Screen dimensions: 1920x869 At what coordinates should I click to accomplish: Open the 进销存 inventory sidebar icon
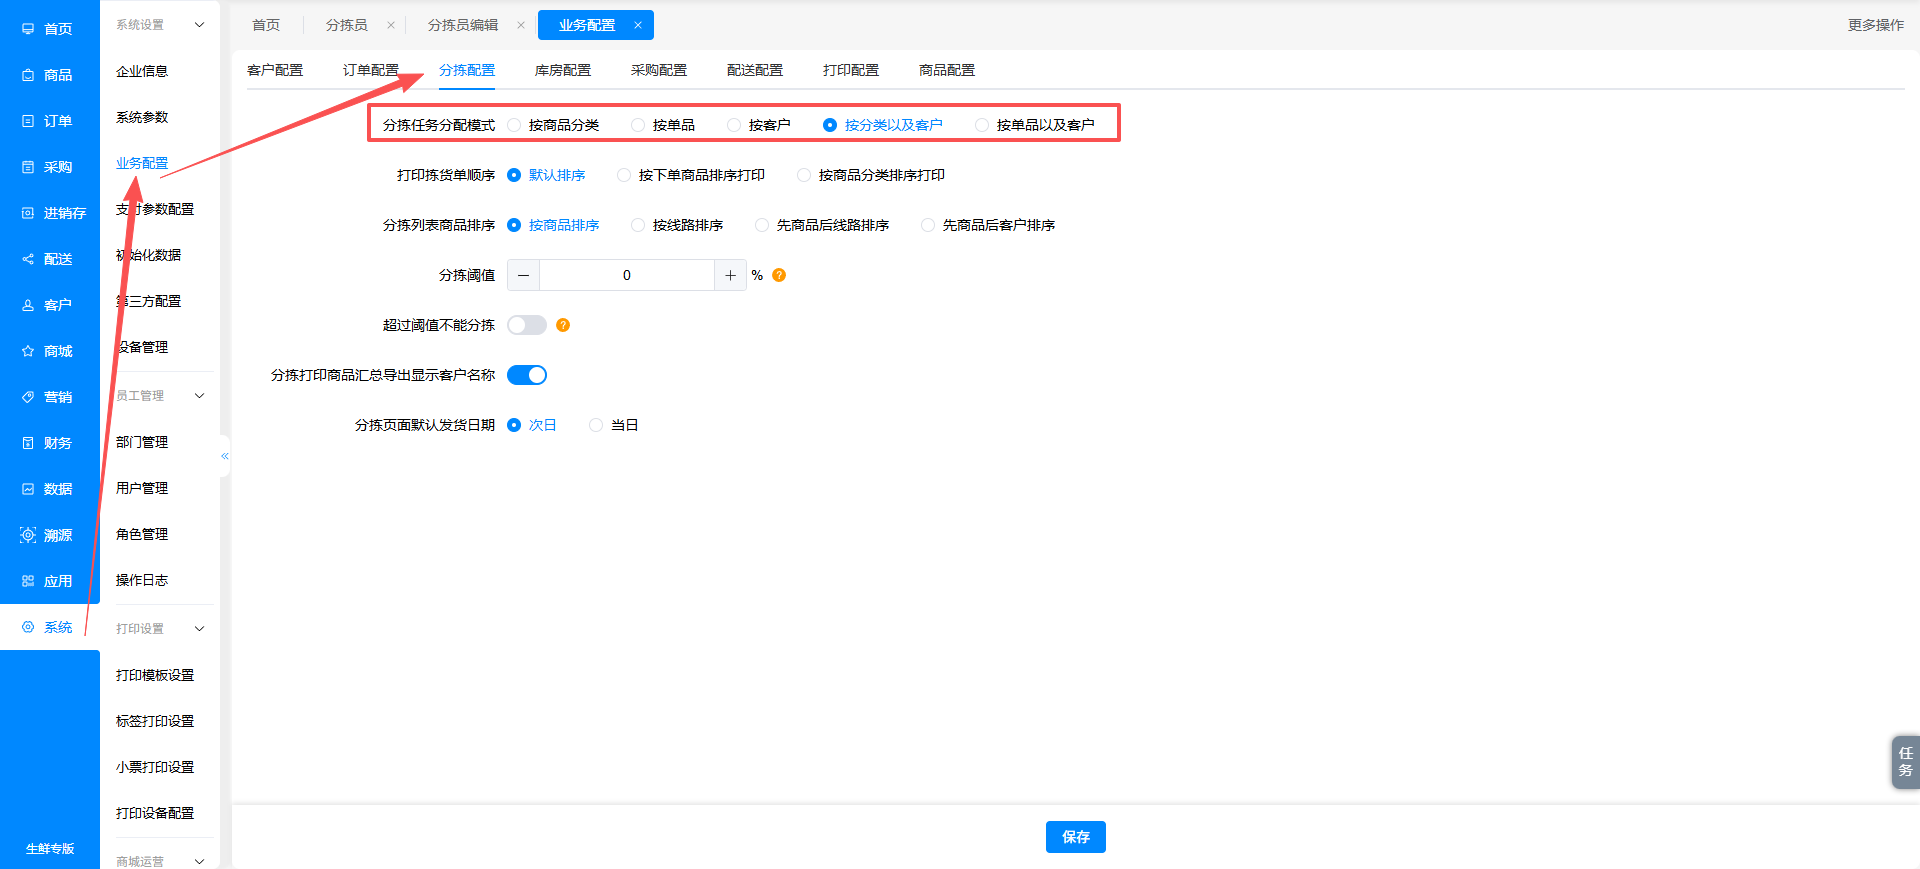click(x=28, y=213)
